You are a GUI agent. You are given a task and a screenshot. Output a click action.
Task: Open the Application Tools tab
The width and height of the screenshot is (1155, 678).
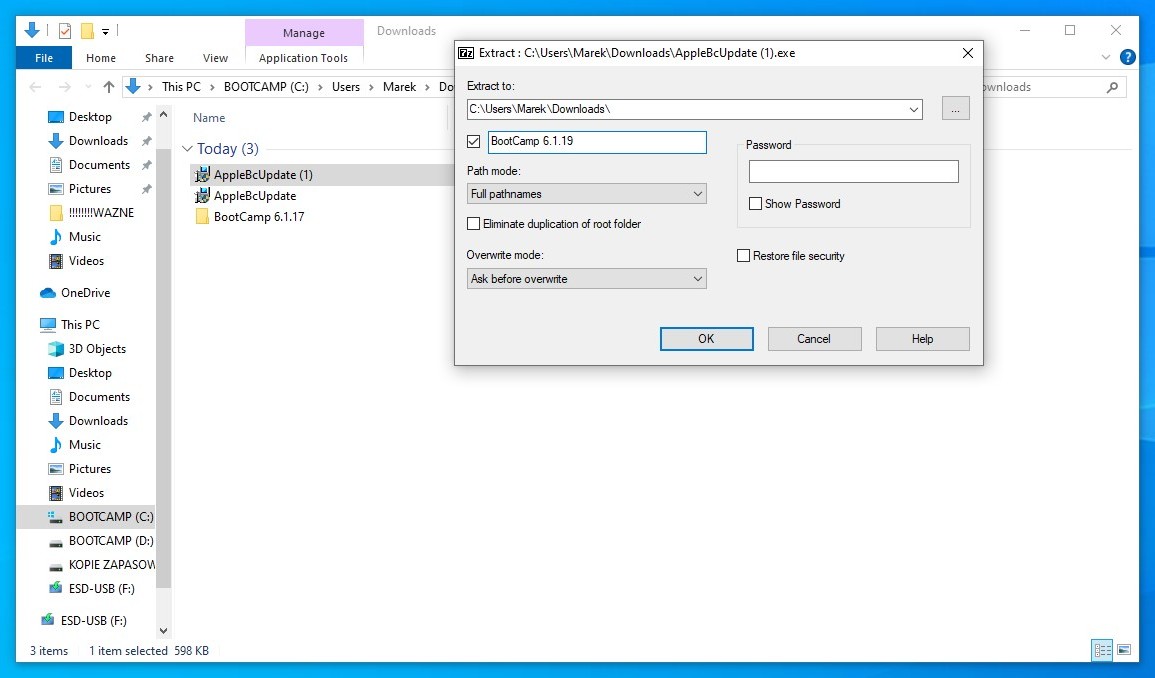[303, 57]
